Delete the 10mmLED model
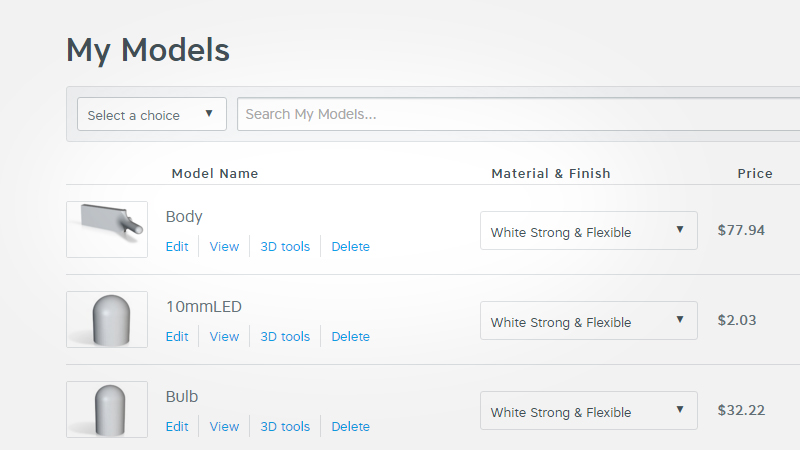The width and height of the screenshot is (800, 450). click(351, 337)
